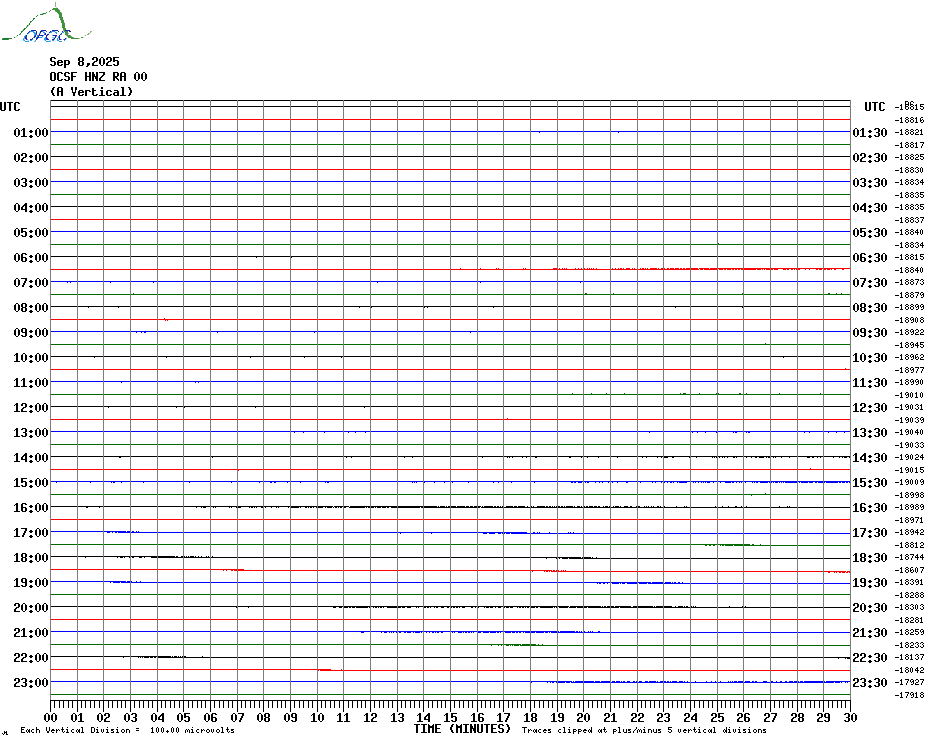This screenshot has height=744, width=930.
Task: Click the '20:00' hour label
Action: 31,608
